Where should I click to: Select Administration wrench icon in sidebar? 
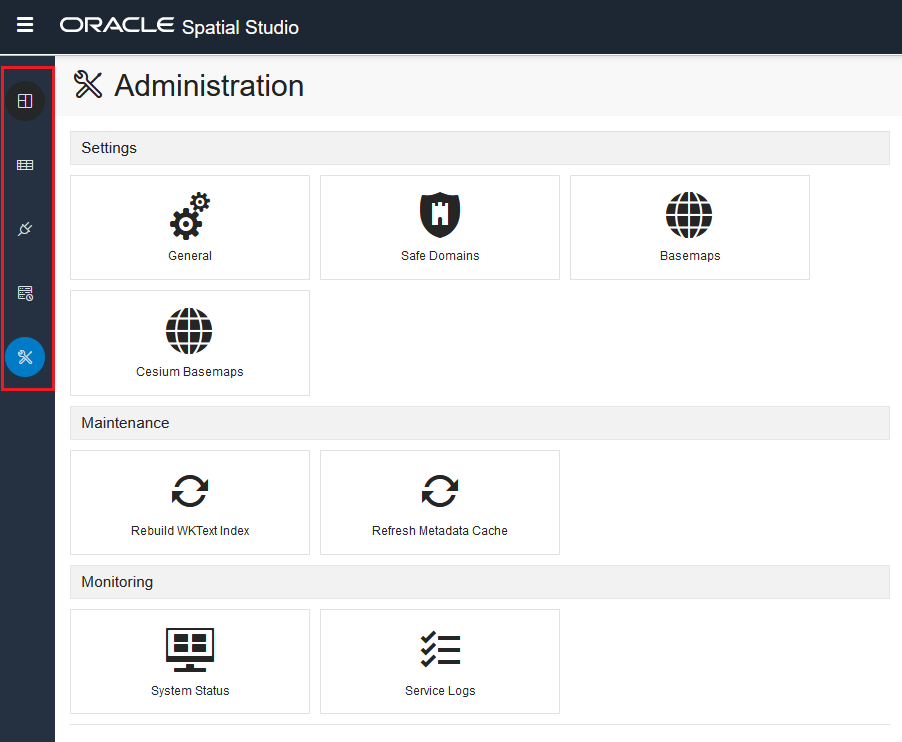(25, 357)
